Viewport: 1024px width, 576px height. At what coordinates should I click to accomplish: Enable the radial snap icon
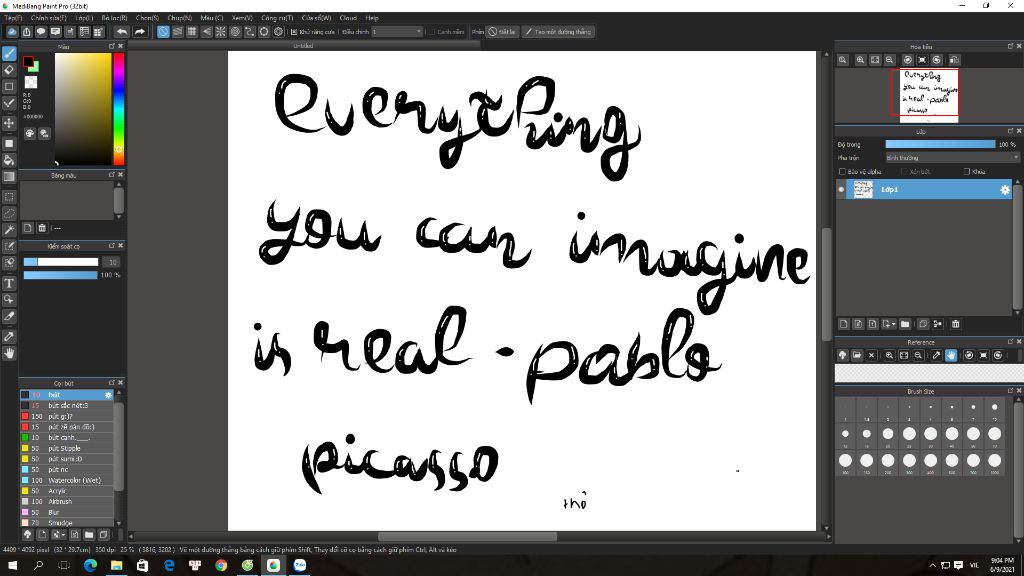coord(221,31)
